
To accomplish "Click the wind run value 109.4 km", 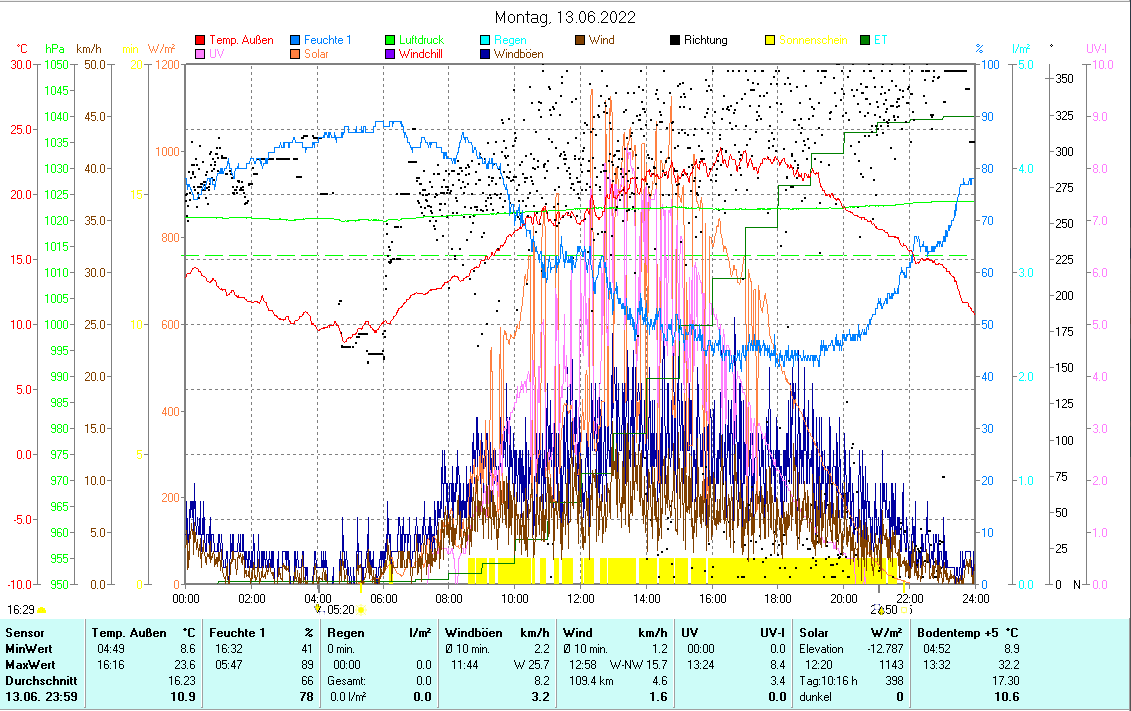I will (591, 681).
